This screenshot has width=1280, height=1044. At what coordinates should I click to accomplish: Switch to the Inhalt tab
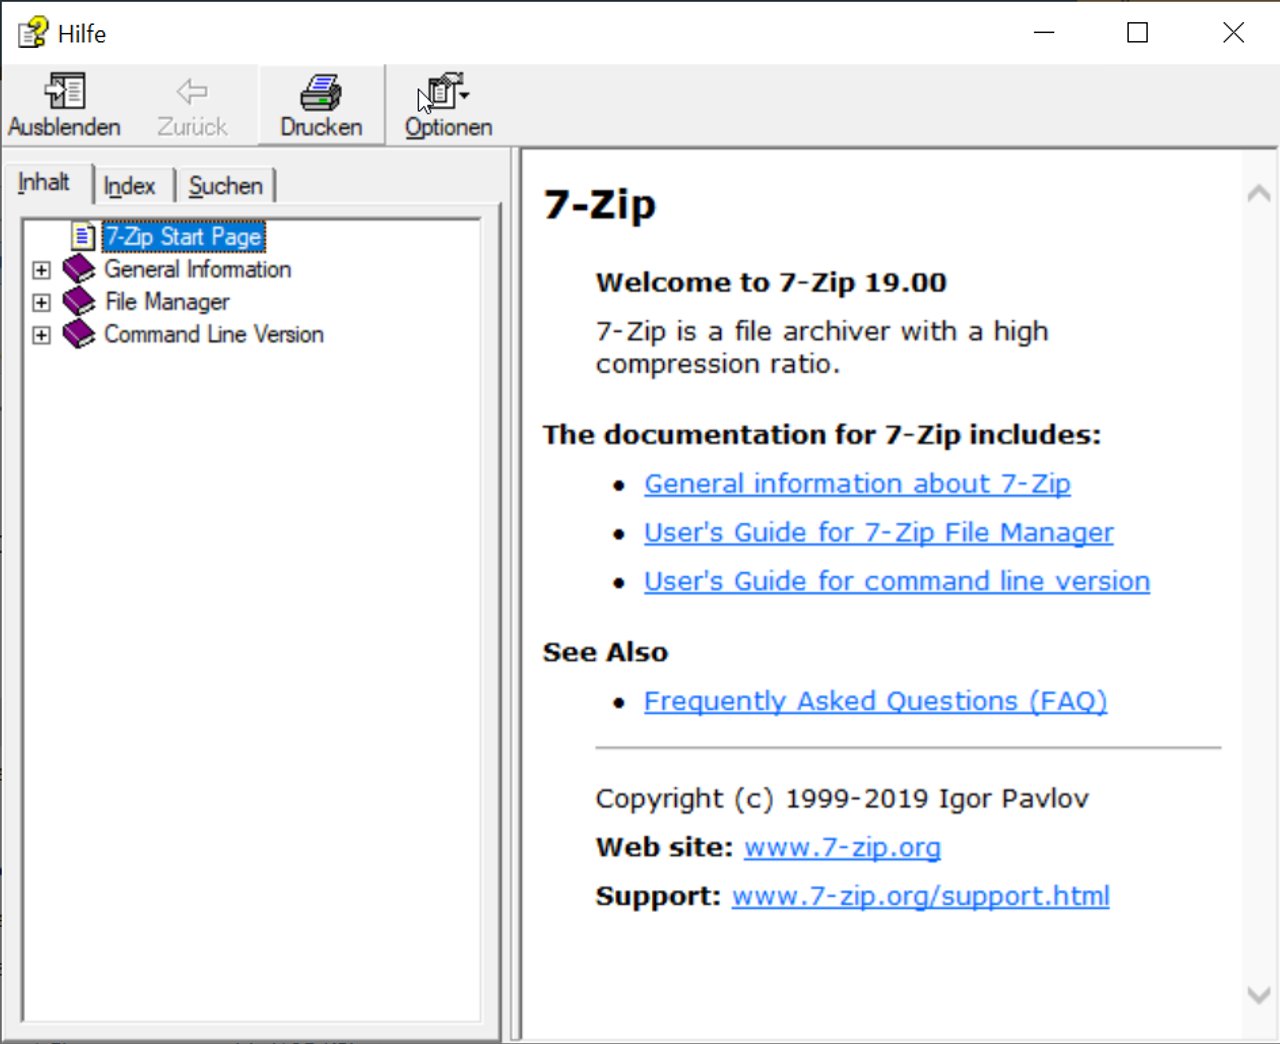[44, 183]
